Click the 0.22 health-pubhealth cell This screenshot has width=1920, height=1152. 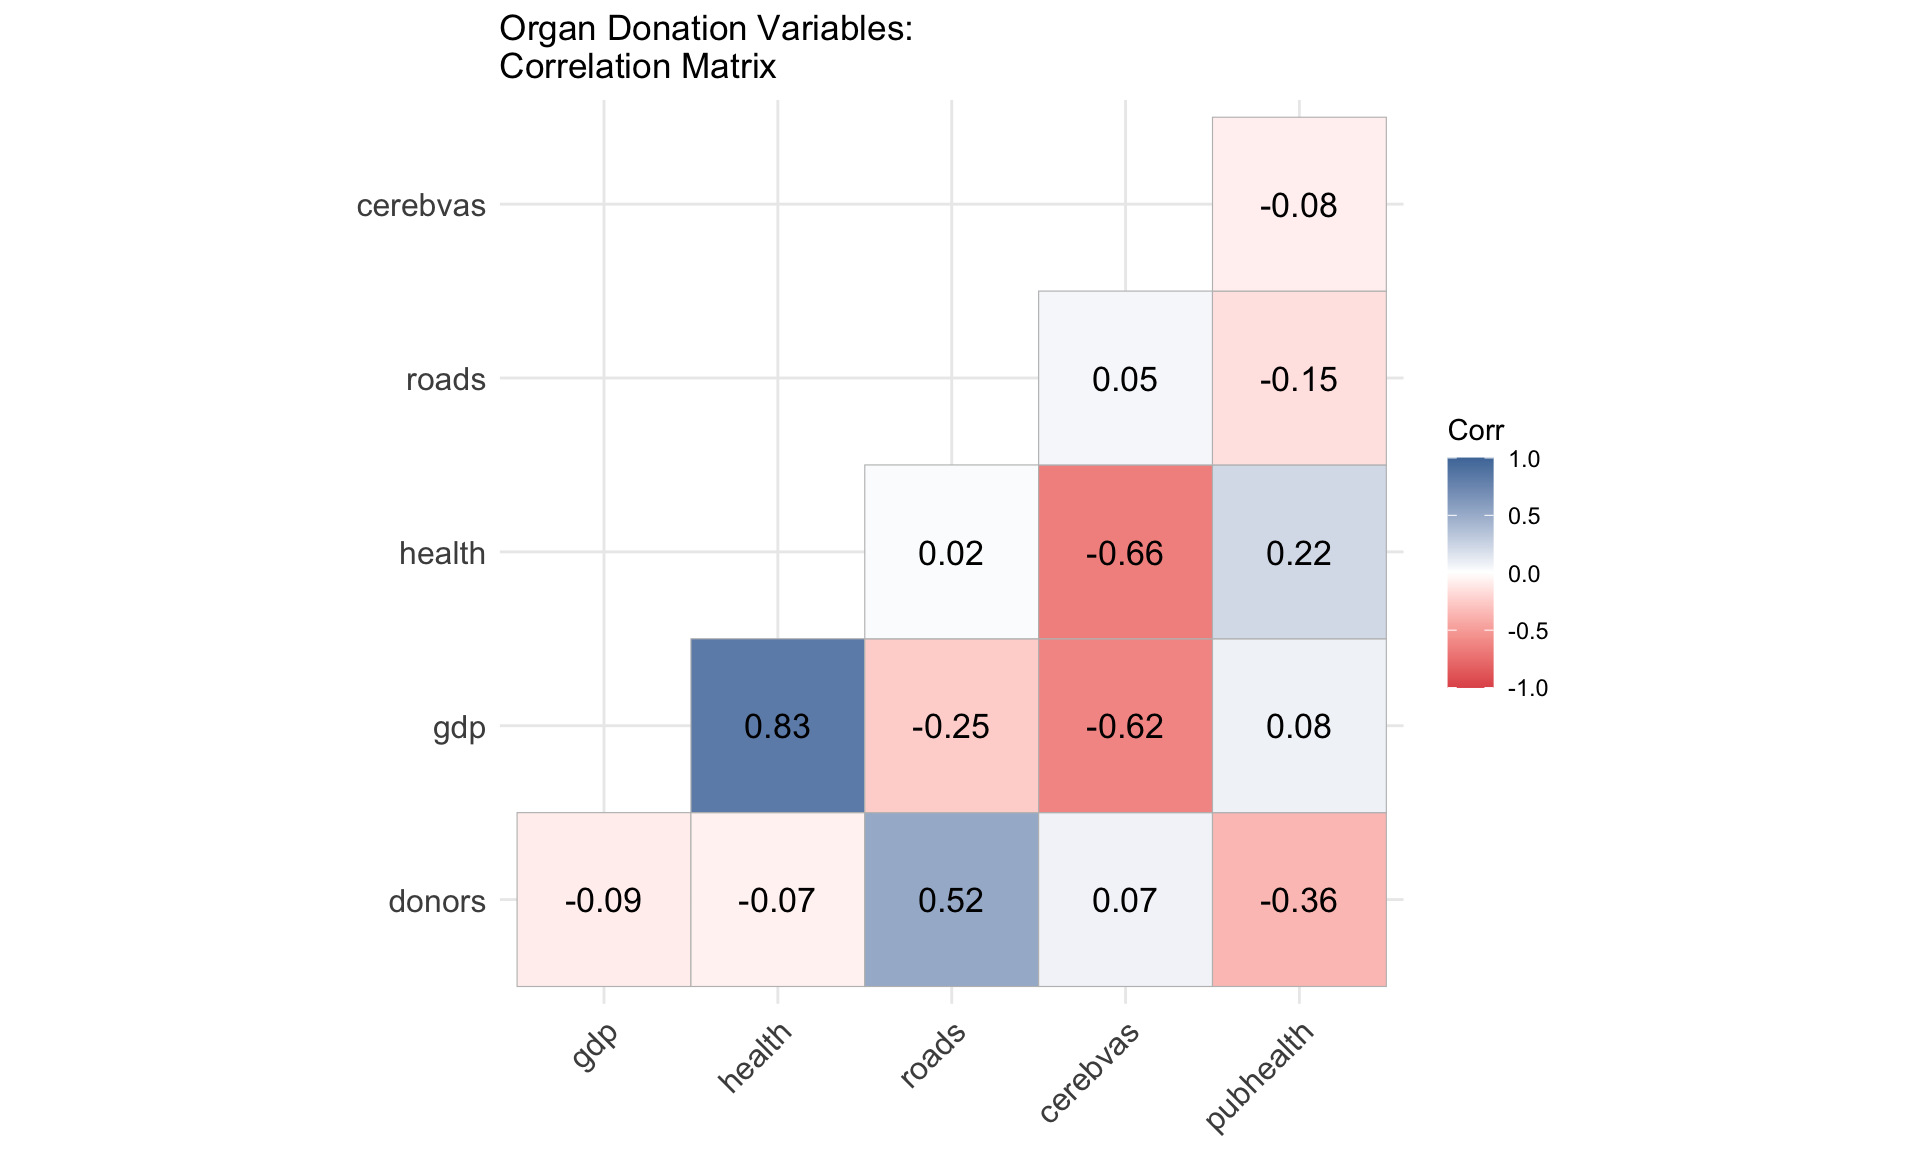click(1299, 552)
